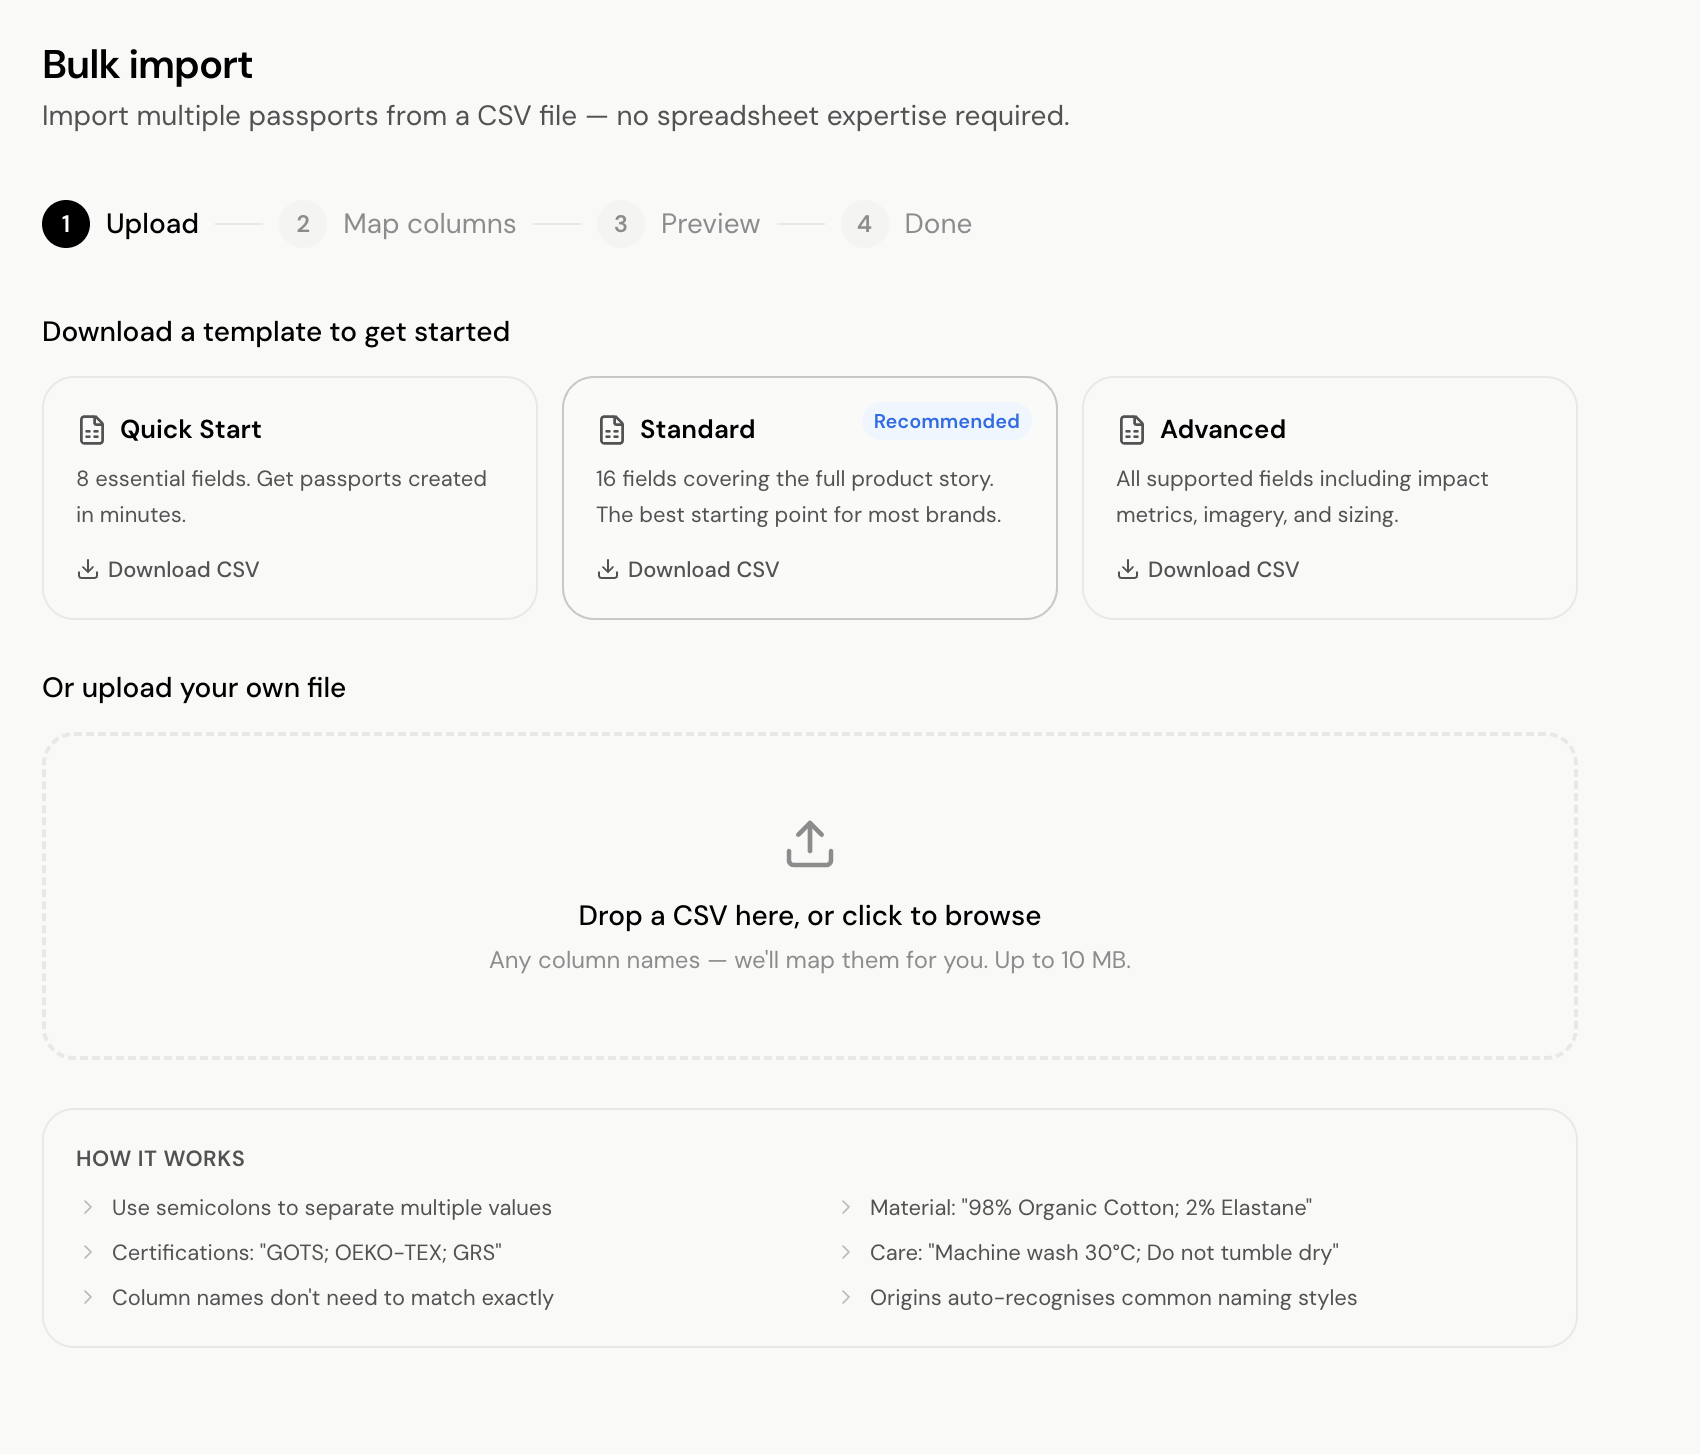The height and width of the screenshot is (1454, 1700).
Task: Select step 1 Upload in the stepper
Action: tap(121, 224)
